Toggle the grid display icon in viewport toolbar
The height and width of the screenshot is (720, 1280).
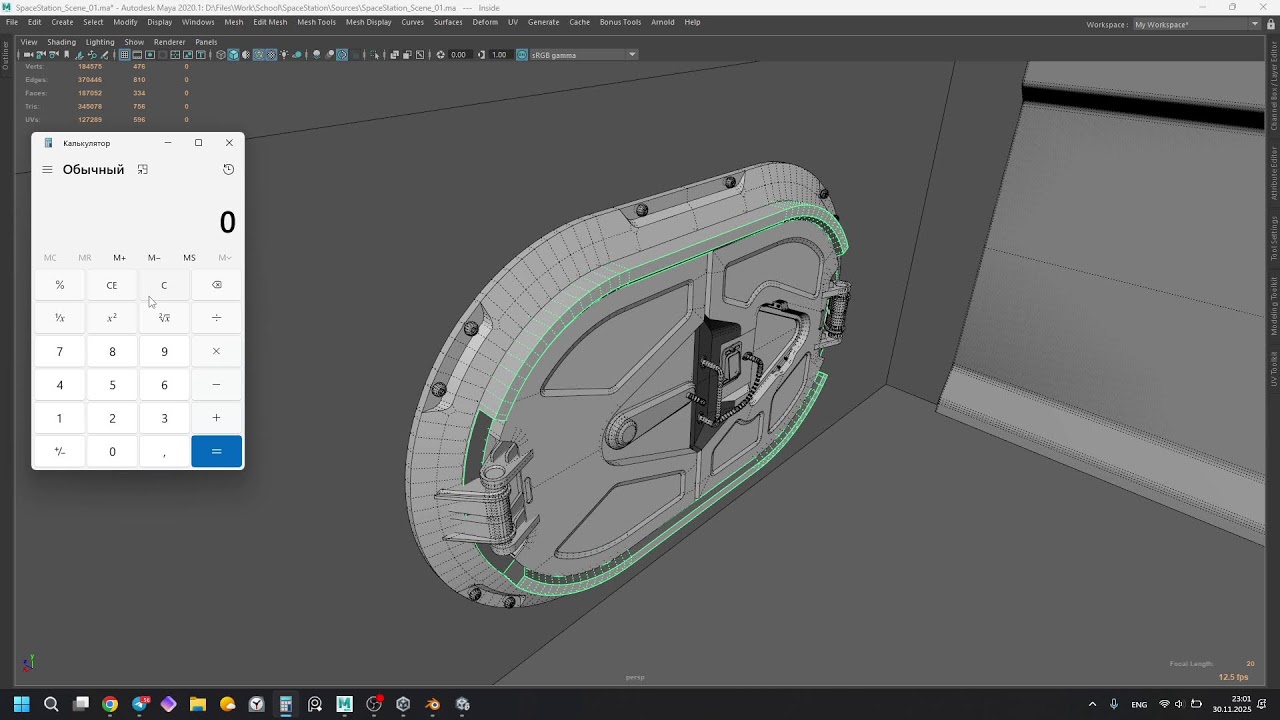(125, 55)
